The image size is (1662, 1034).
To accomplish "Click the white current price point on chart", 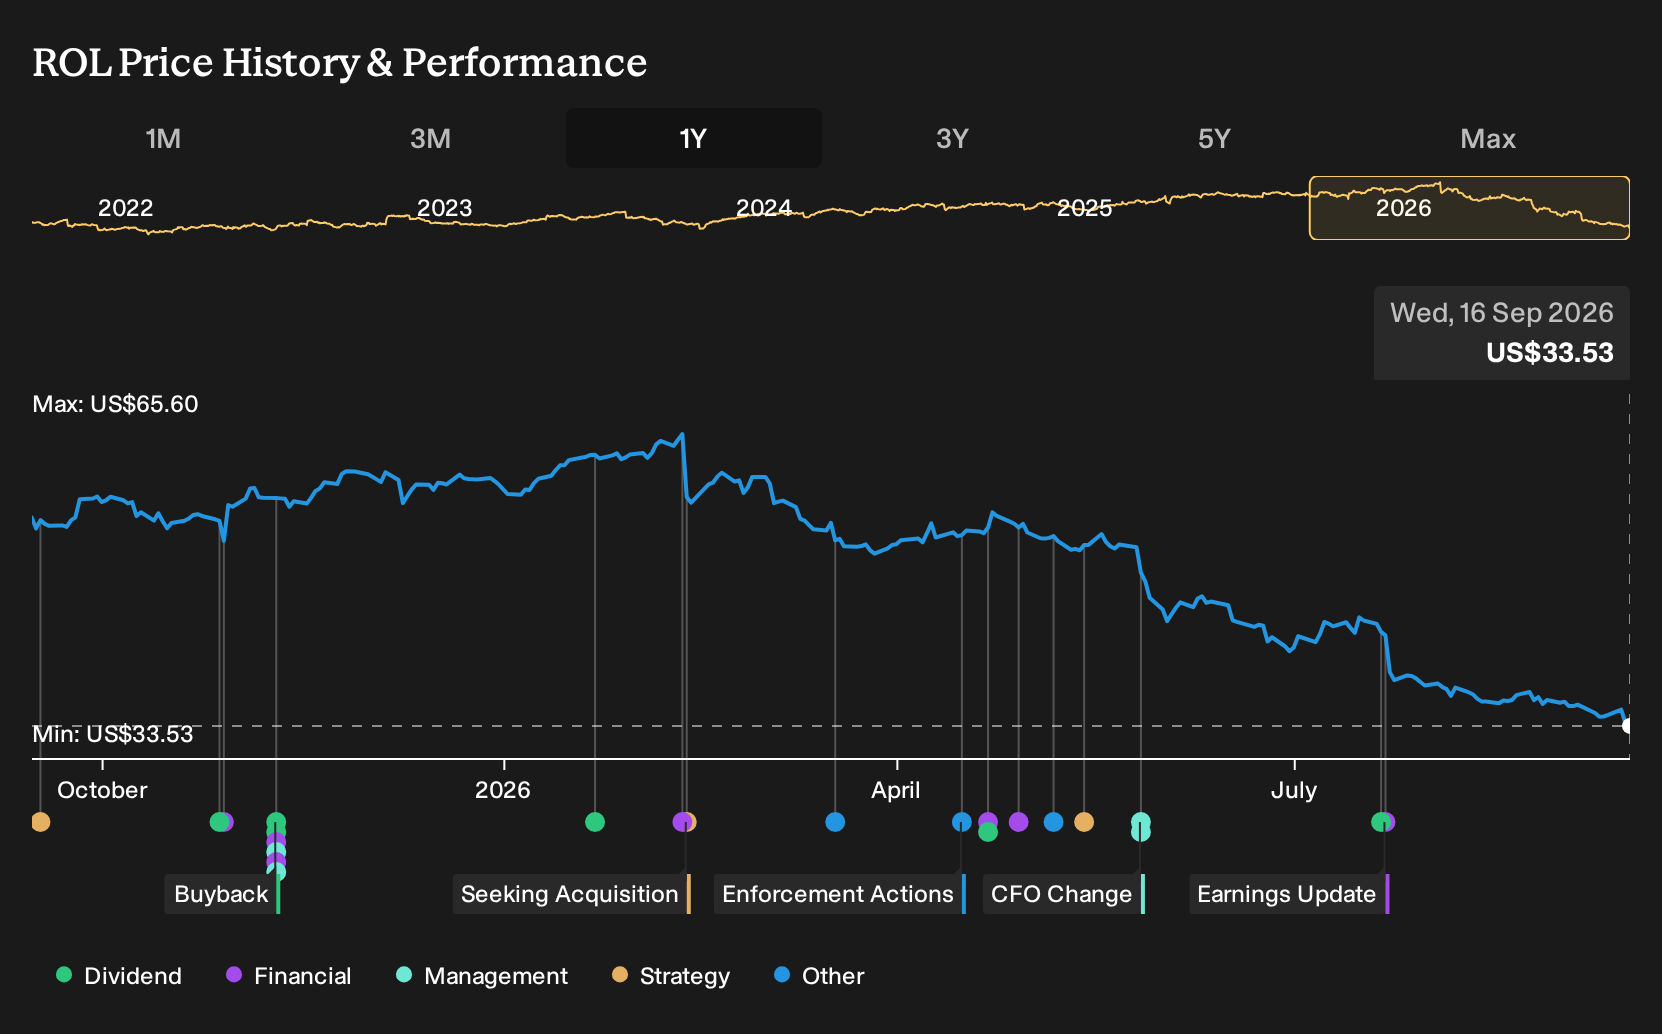I will point(1628,726).
